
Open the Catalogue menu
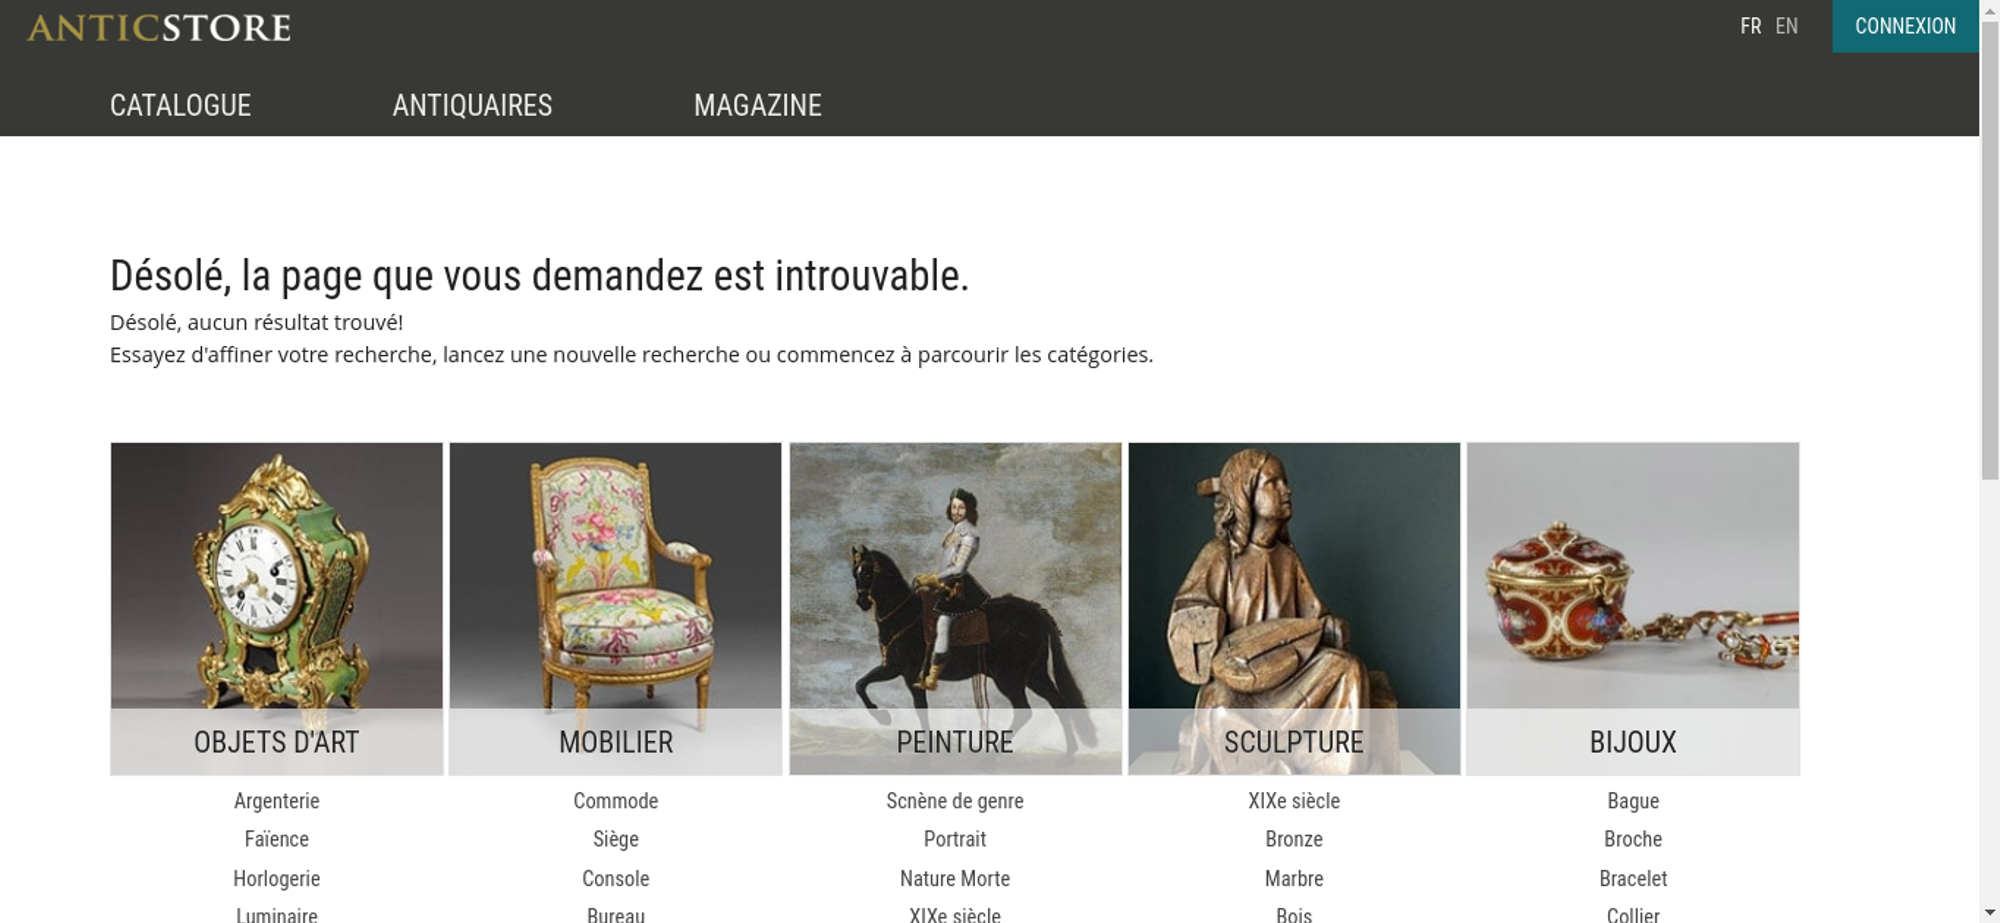tap(181, 105)
